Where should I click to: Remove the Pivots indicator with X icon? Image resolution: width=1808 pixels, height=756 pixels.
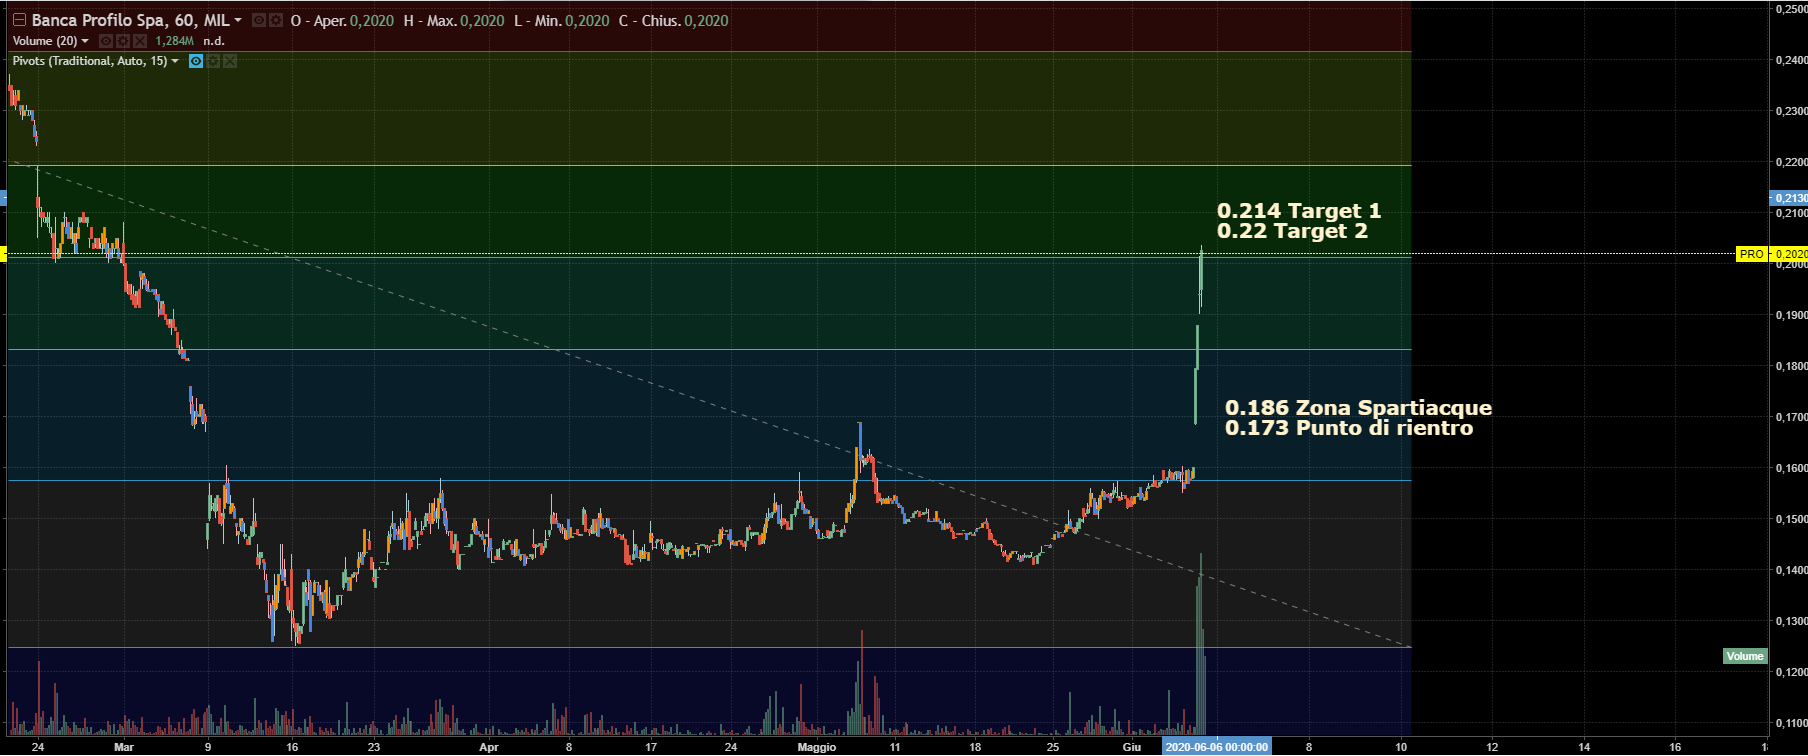coord(230,61)
